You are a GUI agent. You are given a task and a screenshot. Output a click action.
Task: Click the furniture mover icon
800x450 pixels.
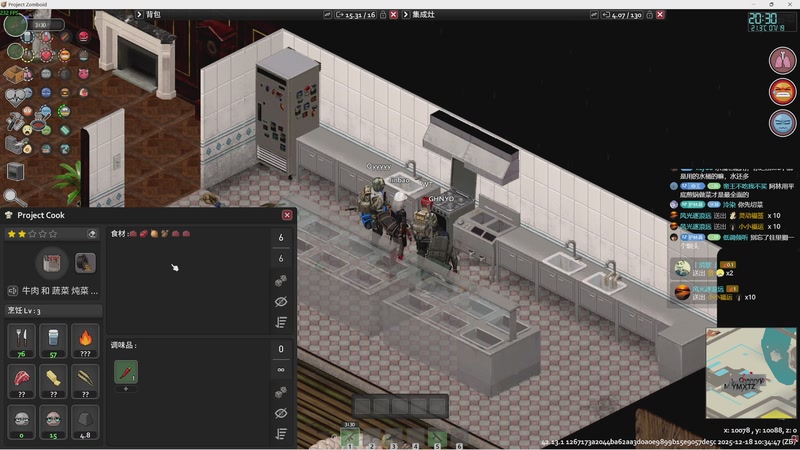pos(15,171)
